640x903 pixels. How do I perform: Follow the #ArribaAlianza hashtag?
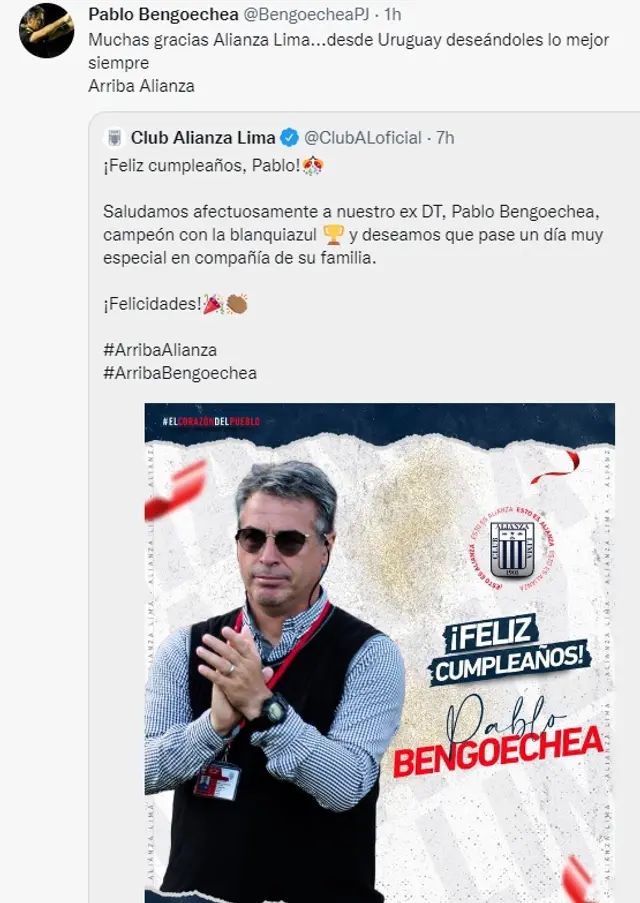coord(160,350)
